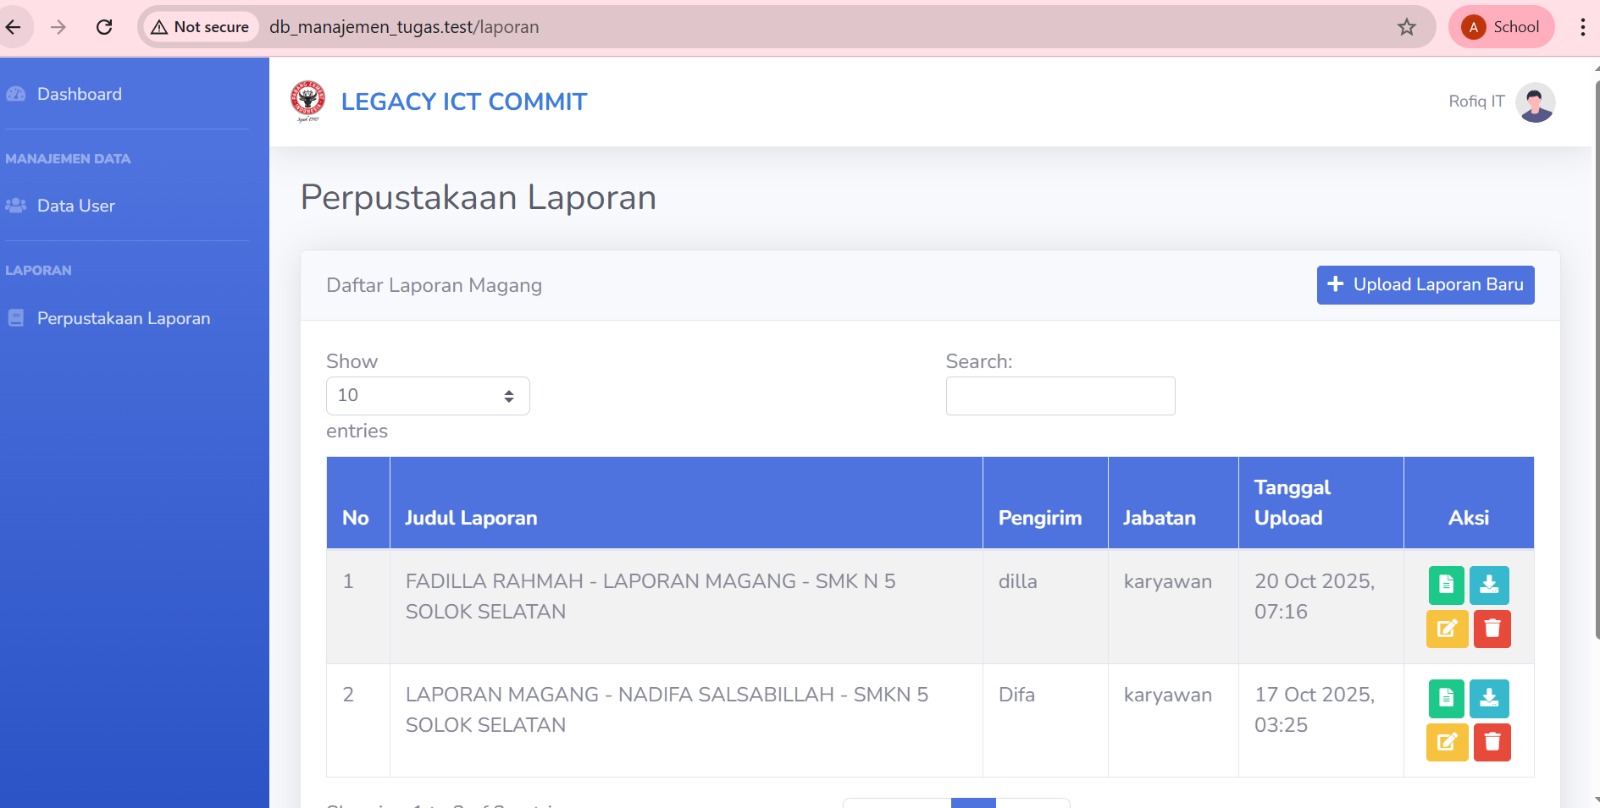Edit the Fadilla Rahmah report with yellow icon
The width and height of the screenshot is (1600, 808).
point(1446,629)
